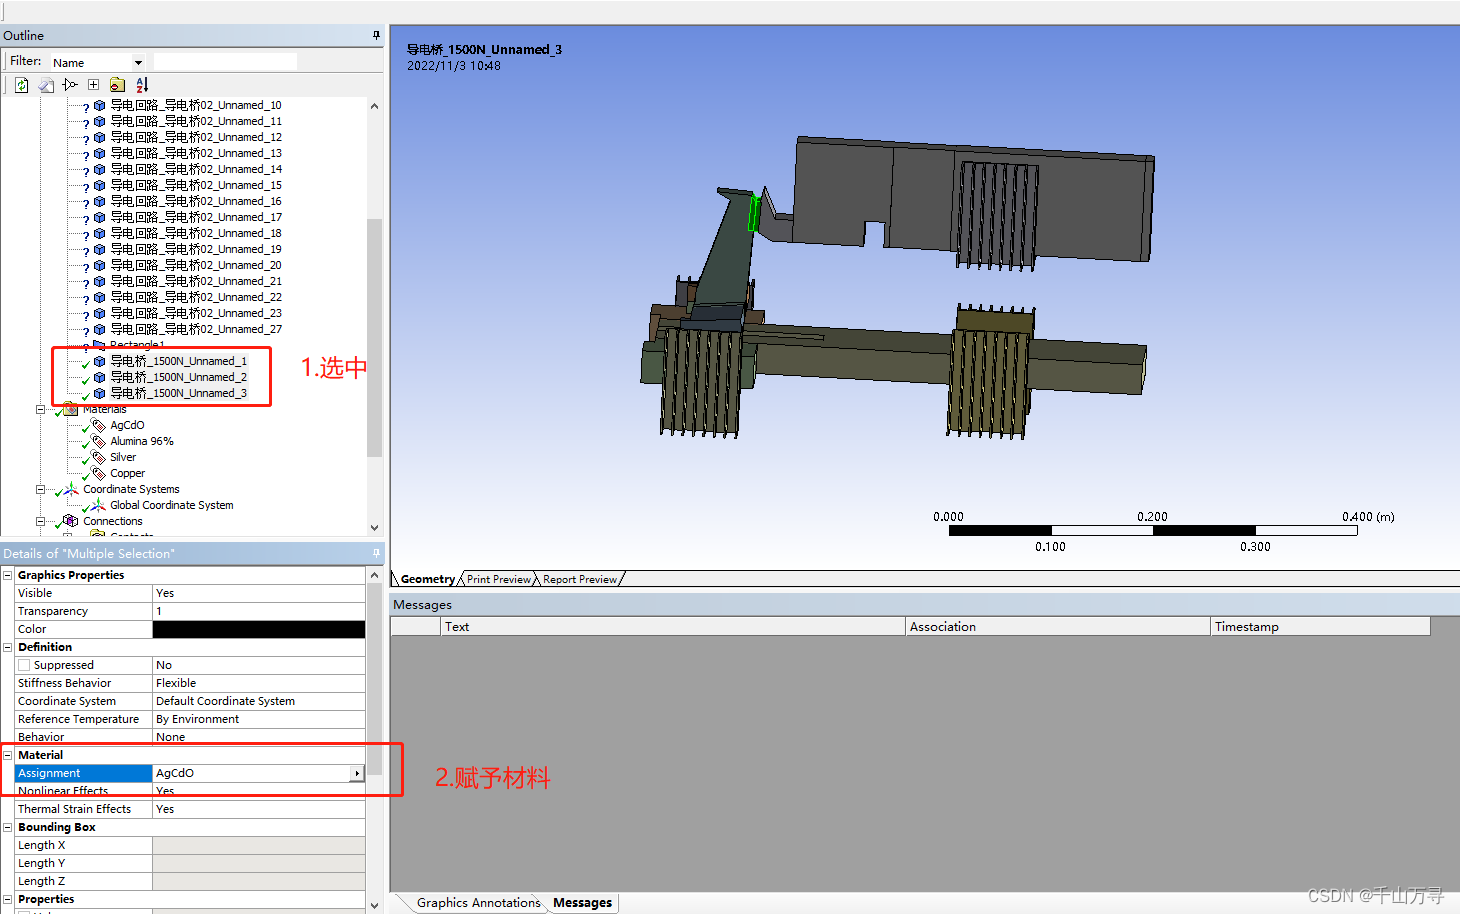The height and width of the screenshot is (914, 1460).
Task: Select Global Coordinate System
Action: (171, 505)
